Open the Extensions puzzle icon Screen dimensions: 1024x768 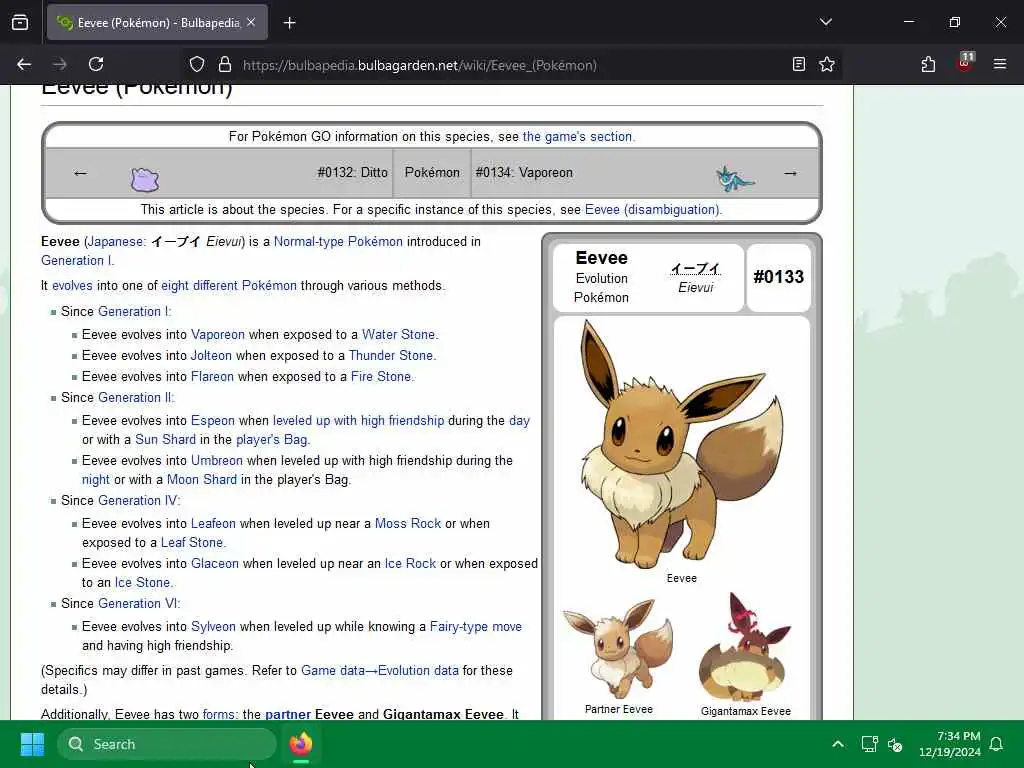pos(928,64)
